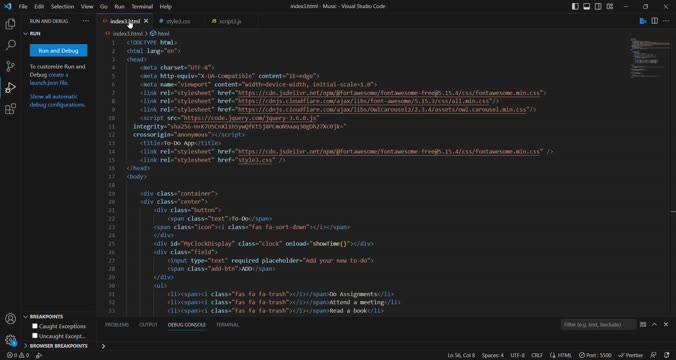
Task: Switch to the style3.css tab
Action: [x=178, y=21]
